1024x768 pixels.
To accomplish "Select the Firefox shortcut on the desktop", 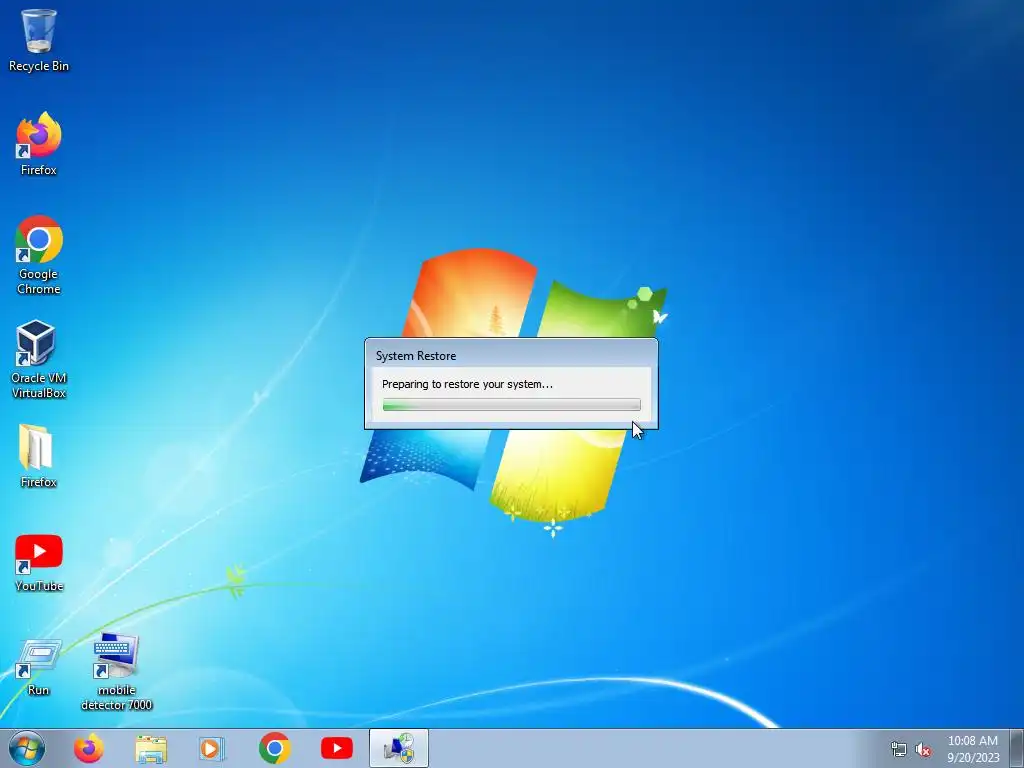I will [x=39, y=144].
